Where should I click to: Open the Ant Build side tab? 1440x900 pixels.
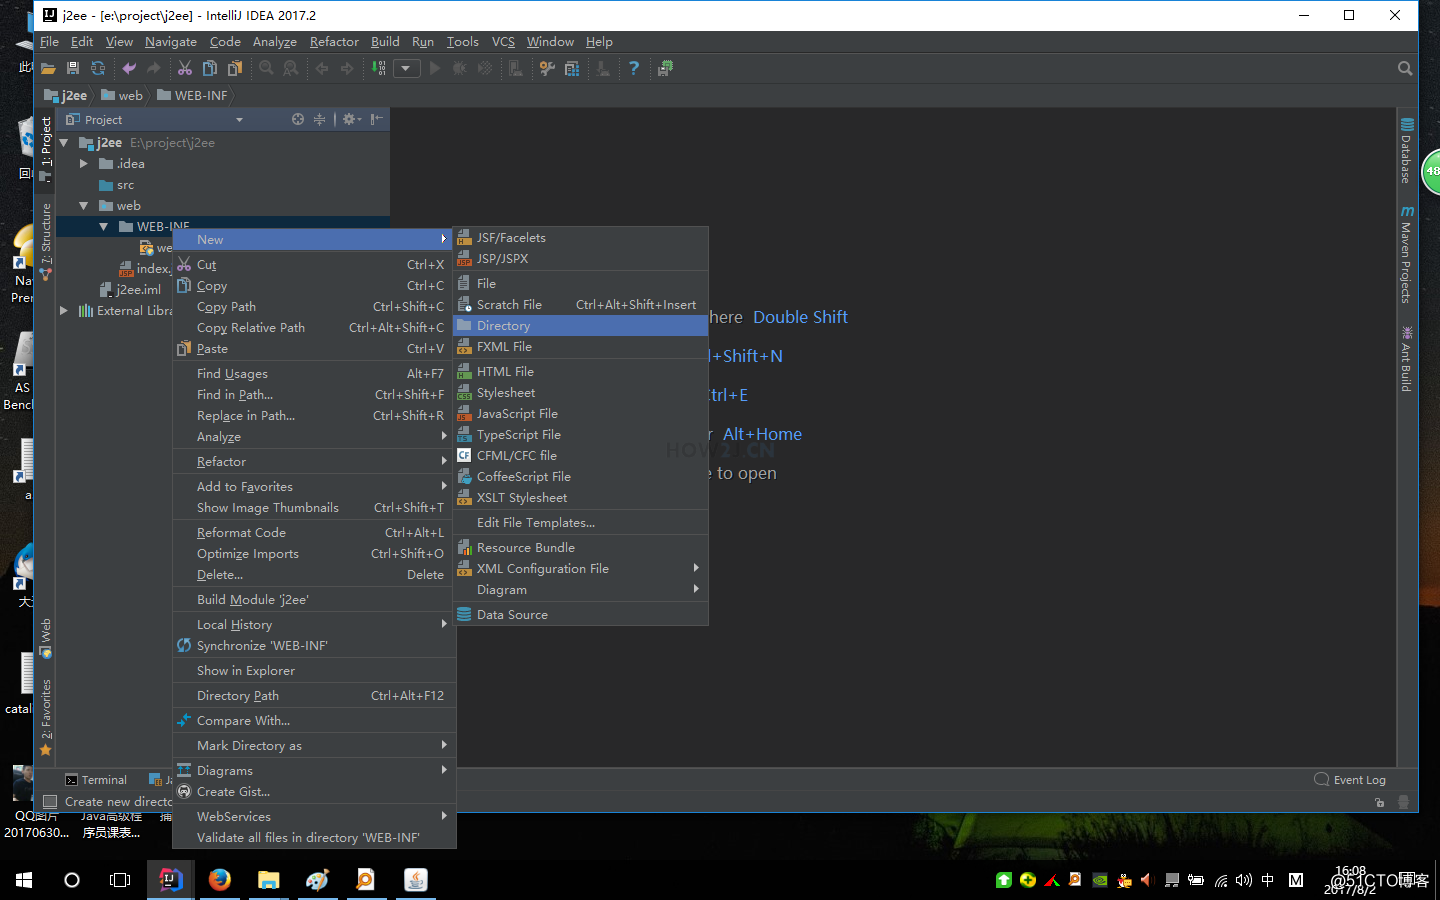(x=1407, y=359)
